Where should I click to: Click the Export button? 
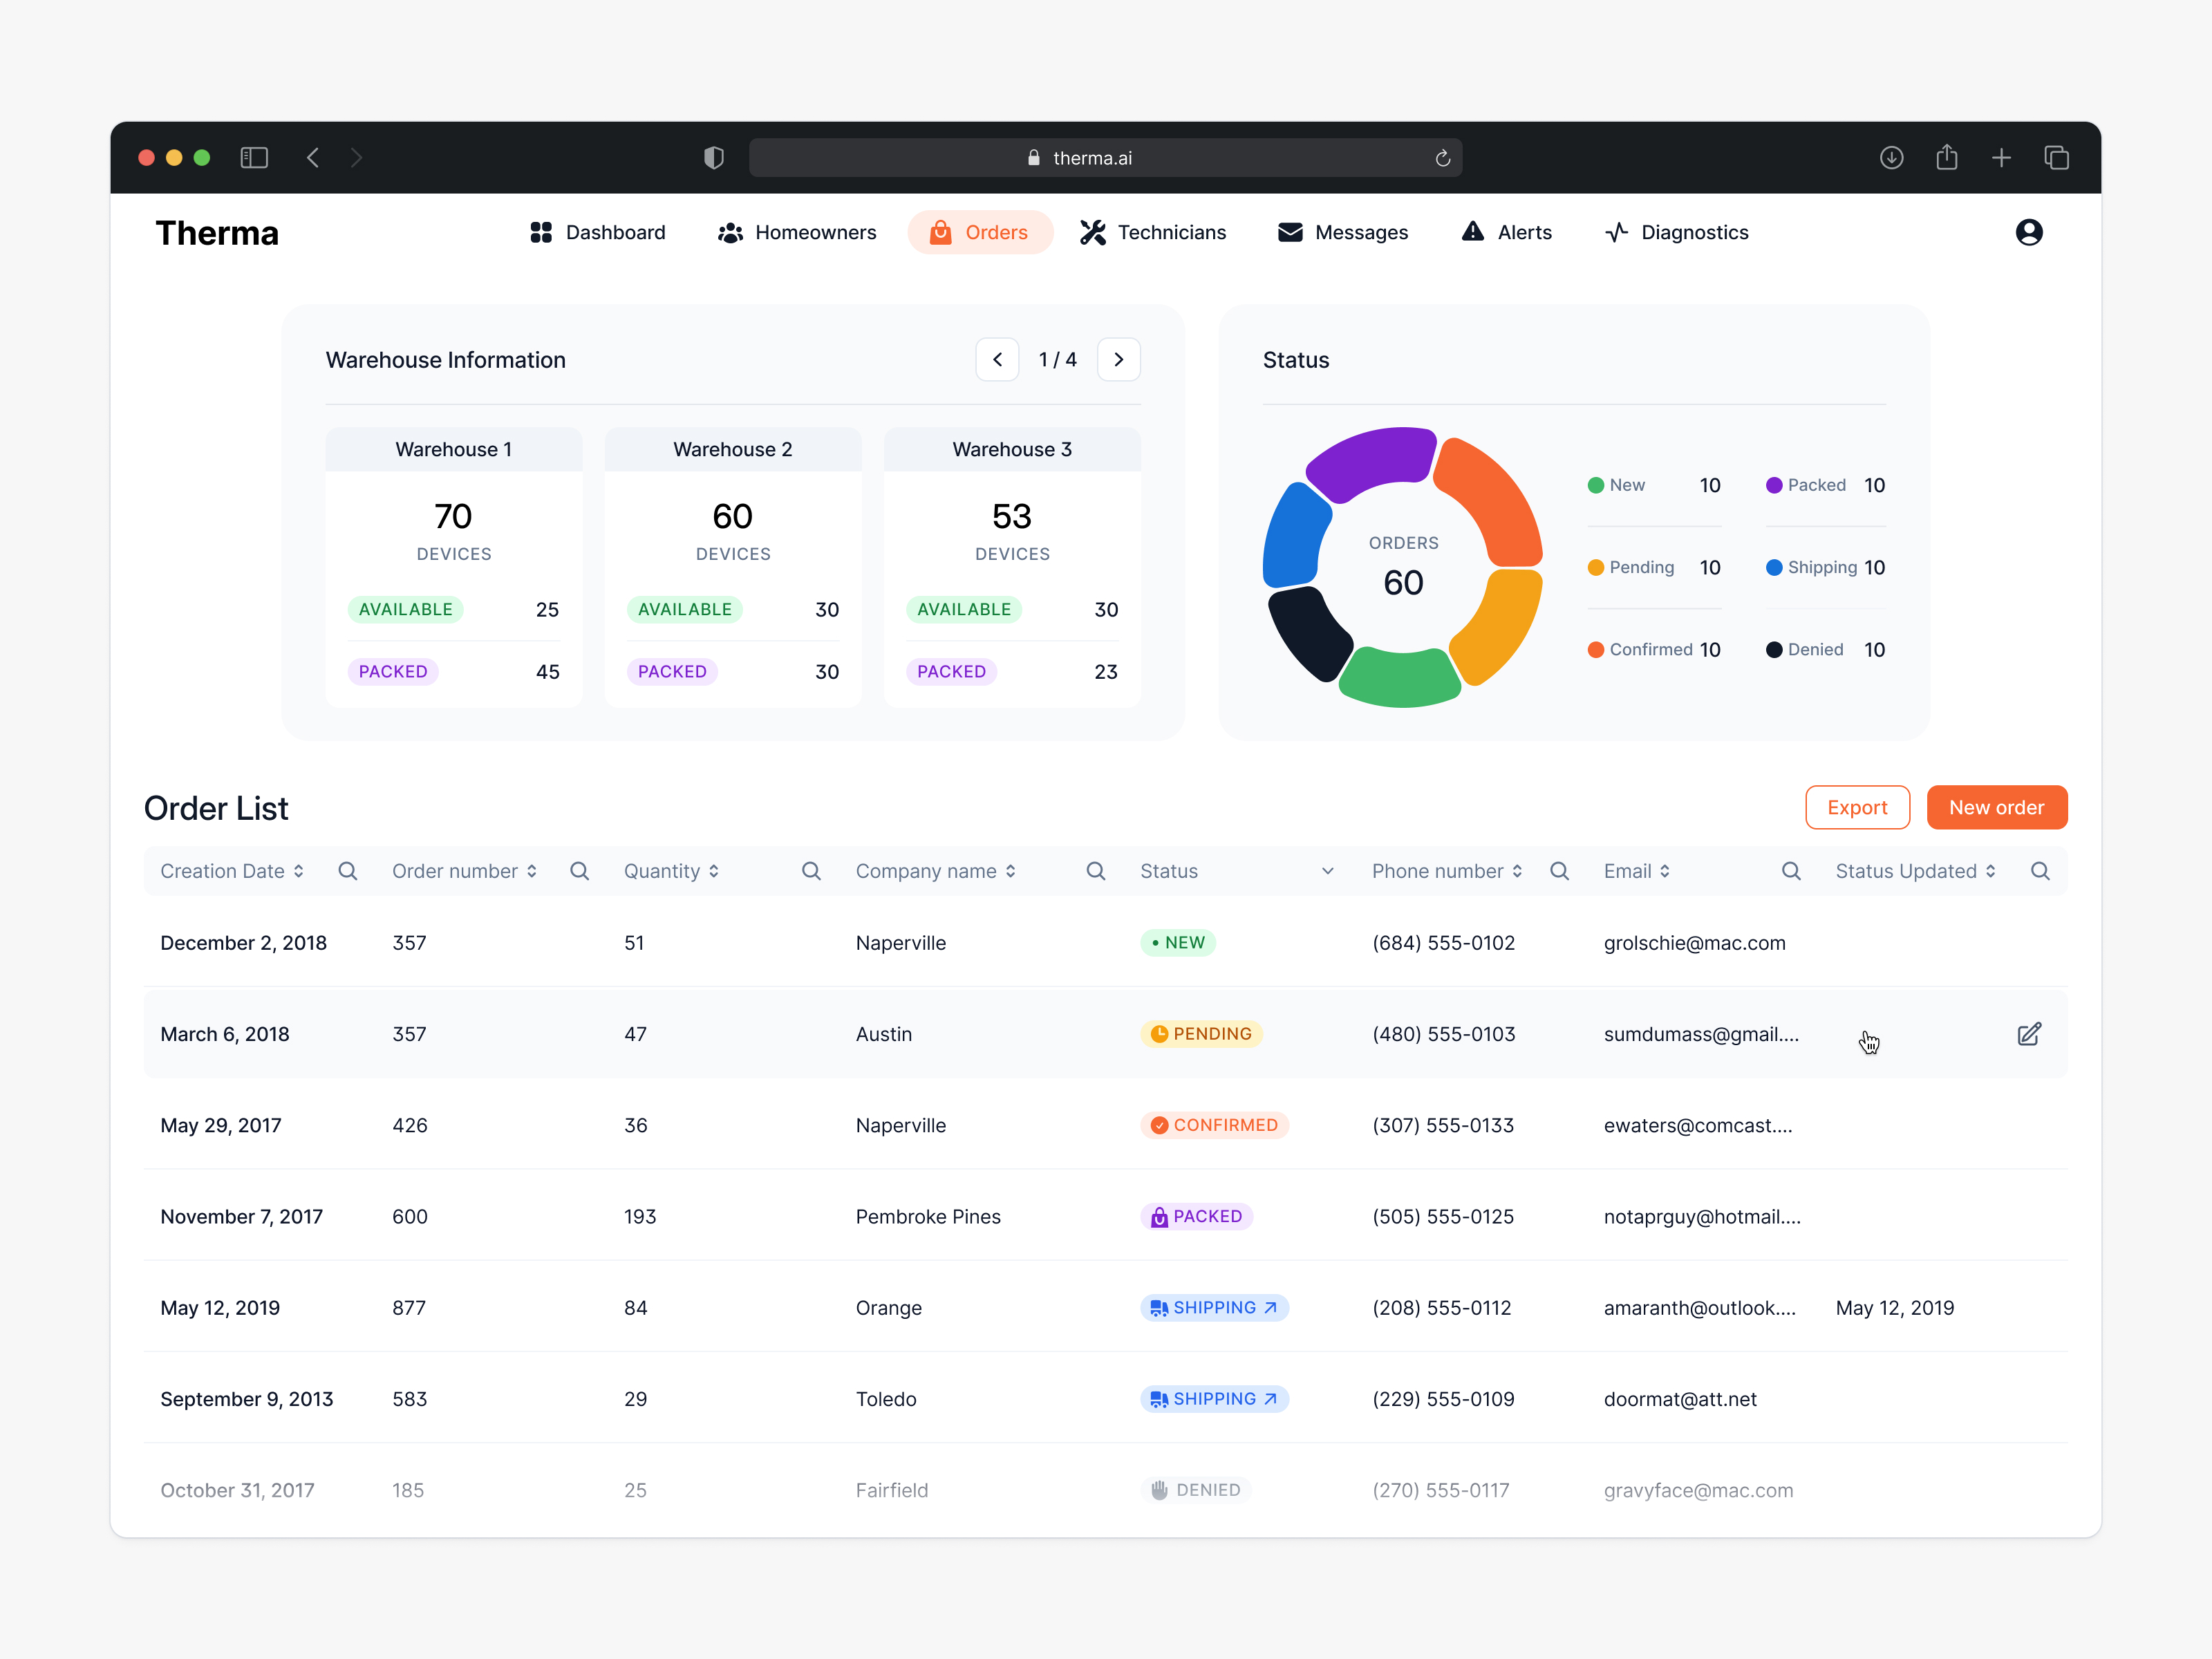(1857, 807)
